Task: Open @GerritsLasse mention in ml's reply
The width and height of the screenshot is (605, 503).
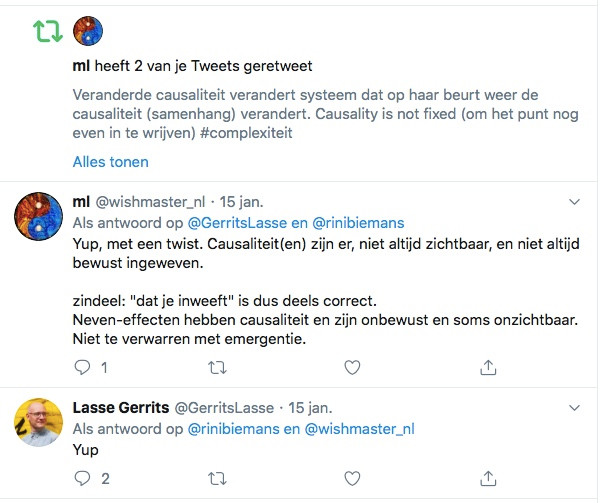Action: (x=237, y=223)
